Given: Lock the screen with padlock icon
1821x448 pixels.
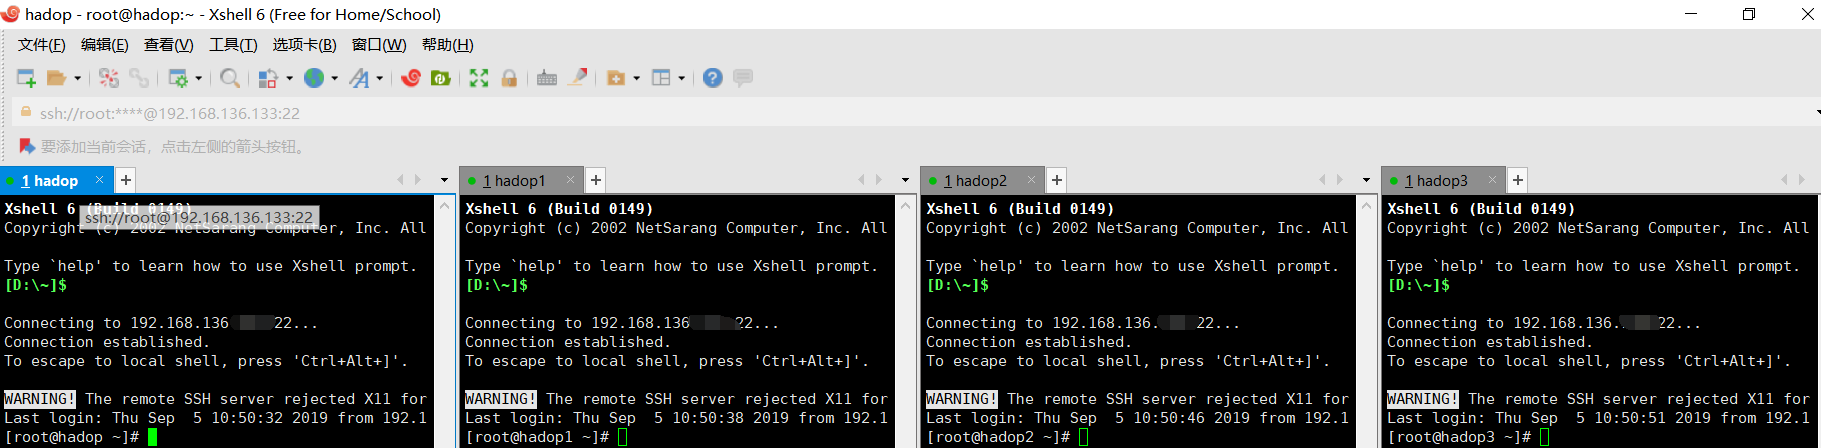Looking at the screenshot, I should tap(509, 78).
